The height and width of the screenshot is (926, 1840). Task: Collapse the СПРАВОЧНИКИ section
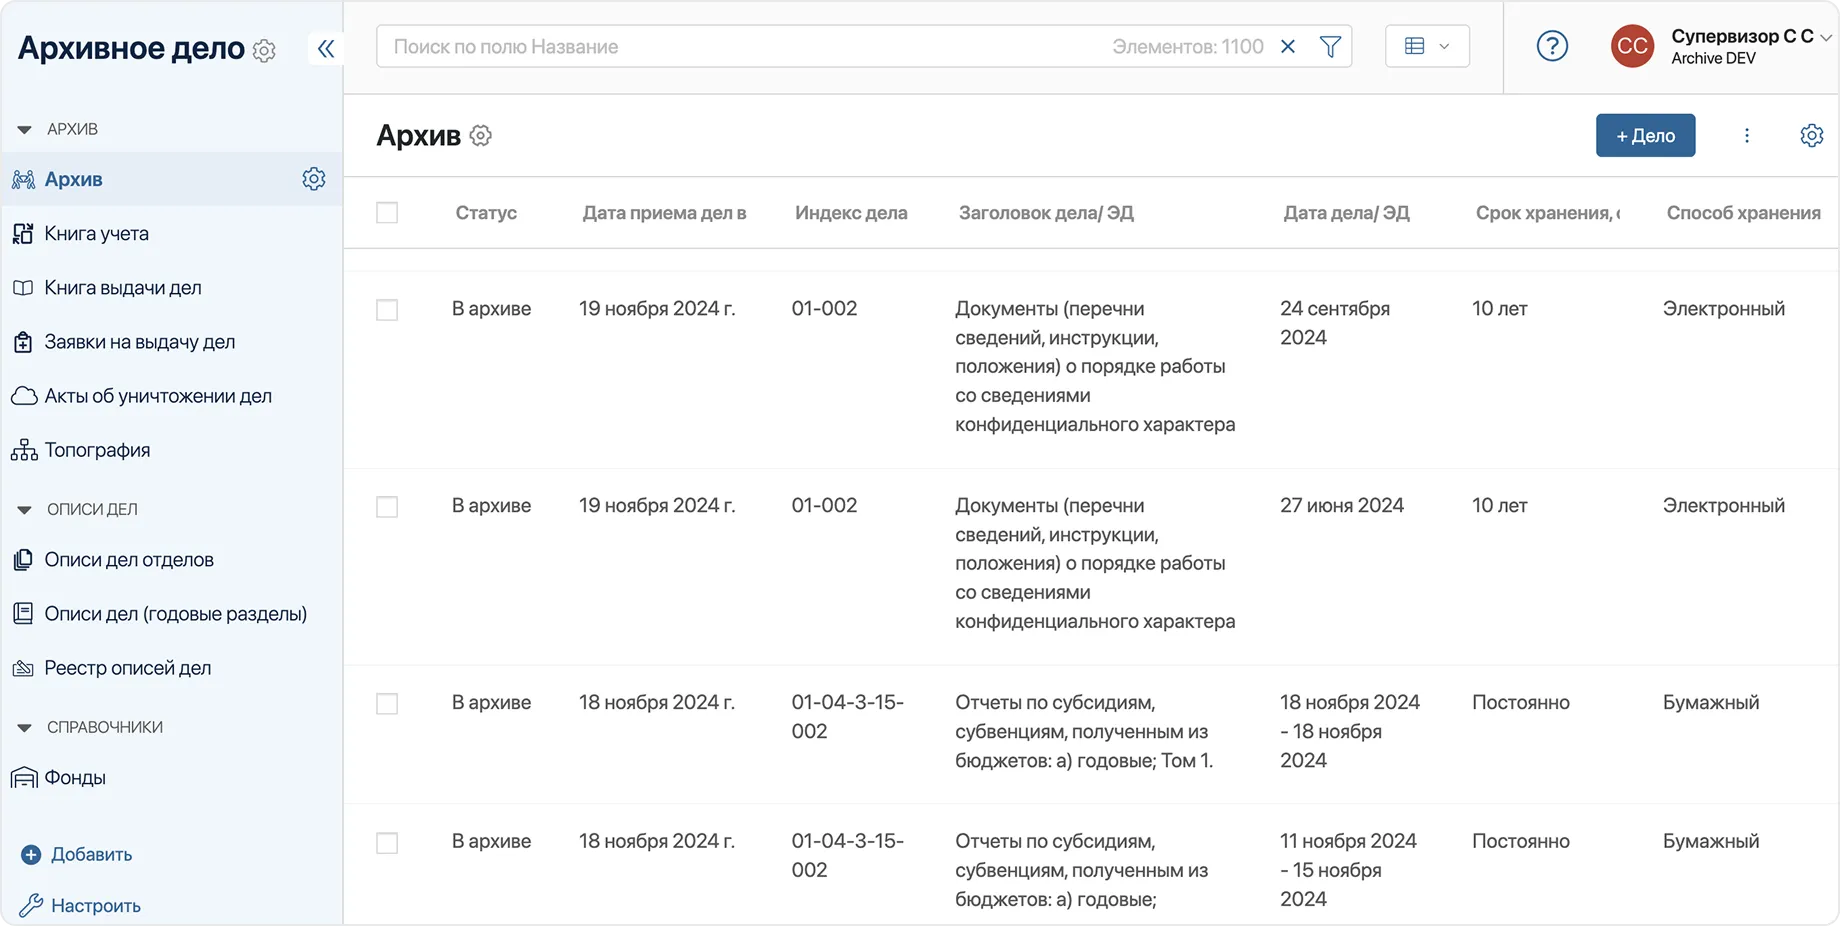pos(25,728)
